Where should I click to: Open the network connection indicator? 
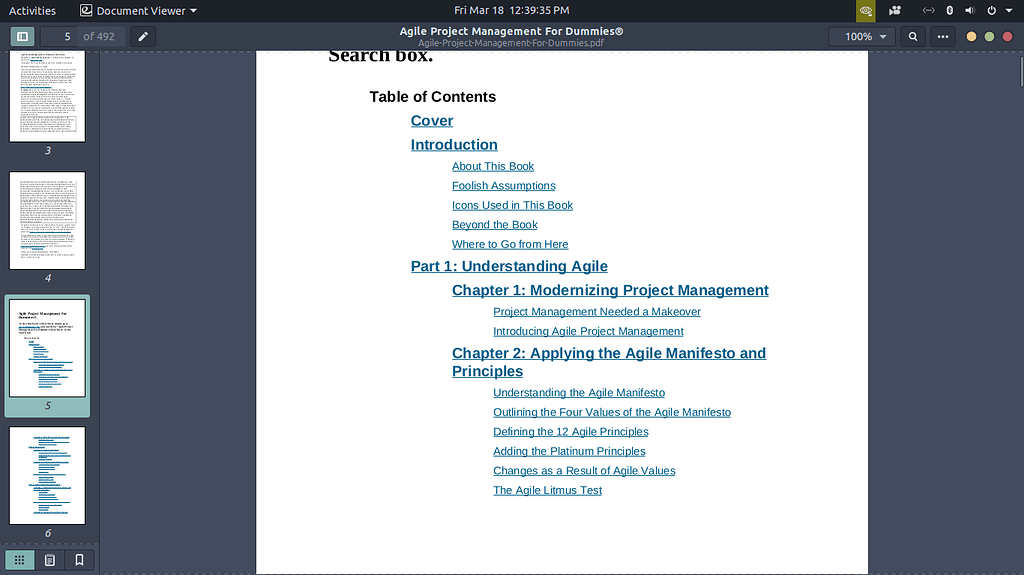point(928,10)
